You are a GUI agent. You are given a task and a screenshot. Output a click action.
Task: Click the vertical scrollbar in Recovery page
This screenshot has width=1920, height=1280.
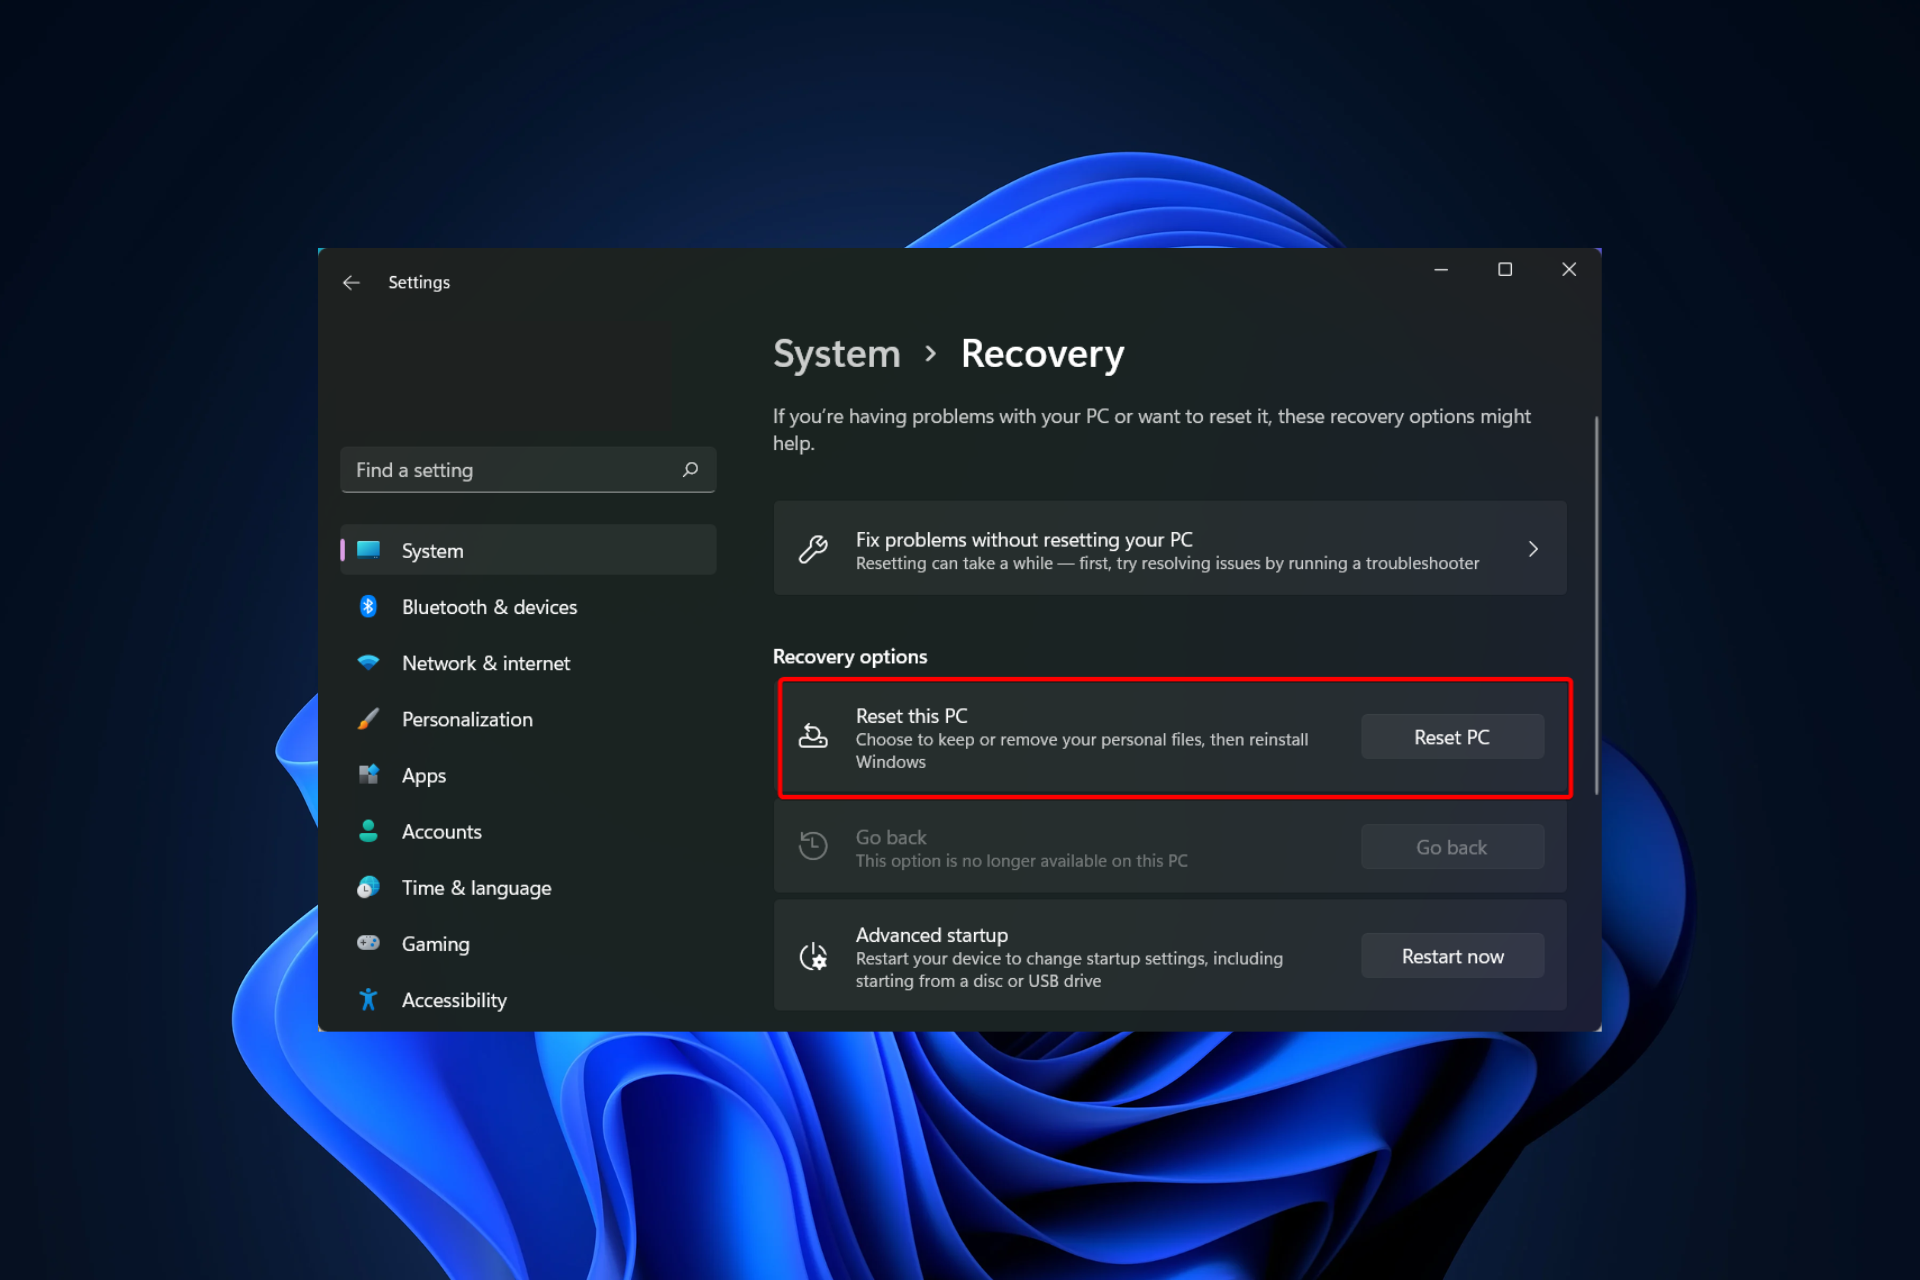tap(1596, 605)
